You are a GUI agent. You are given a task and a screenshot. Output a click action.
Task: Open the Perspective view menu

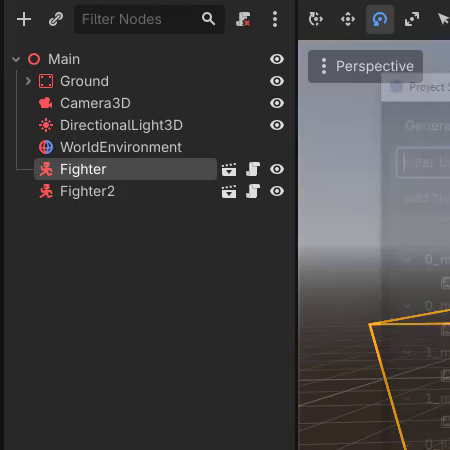(365, 66)
